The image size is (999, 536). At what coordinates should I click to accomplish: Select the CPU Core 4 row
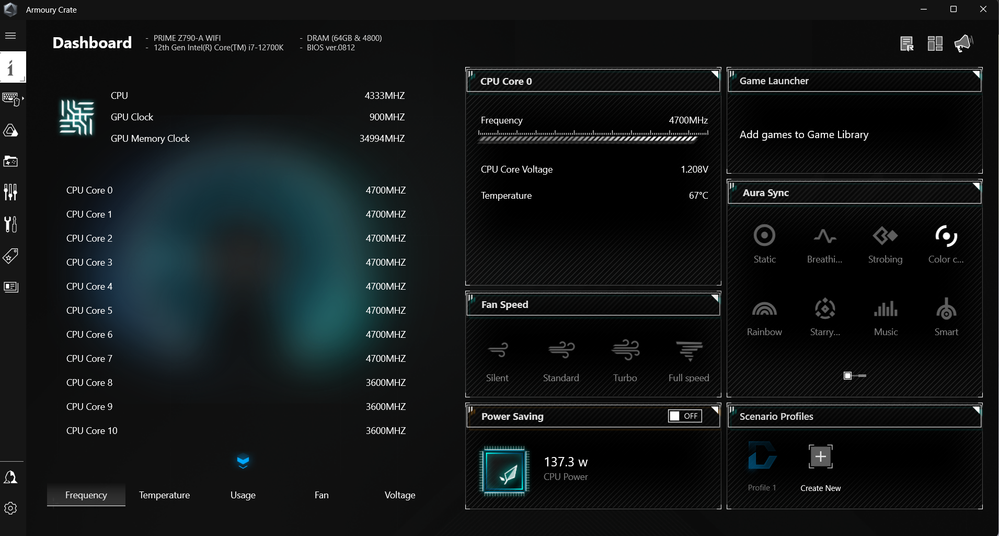236,287
